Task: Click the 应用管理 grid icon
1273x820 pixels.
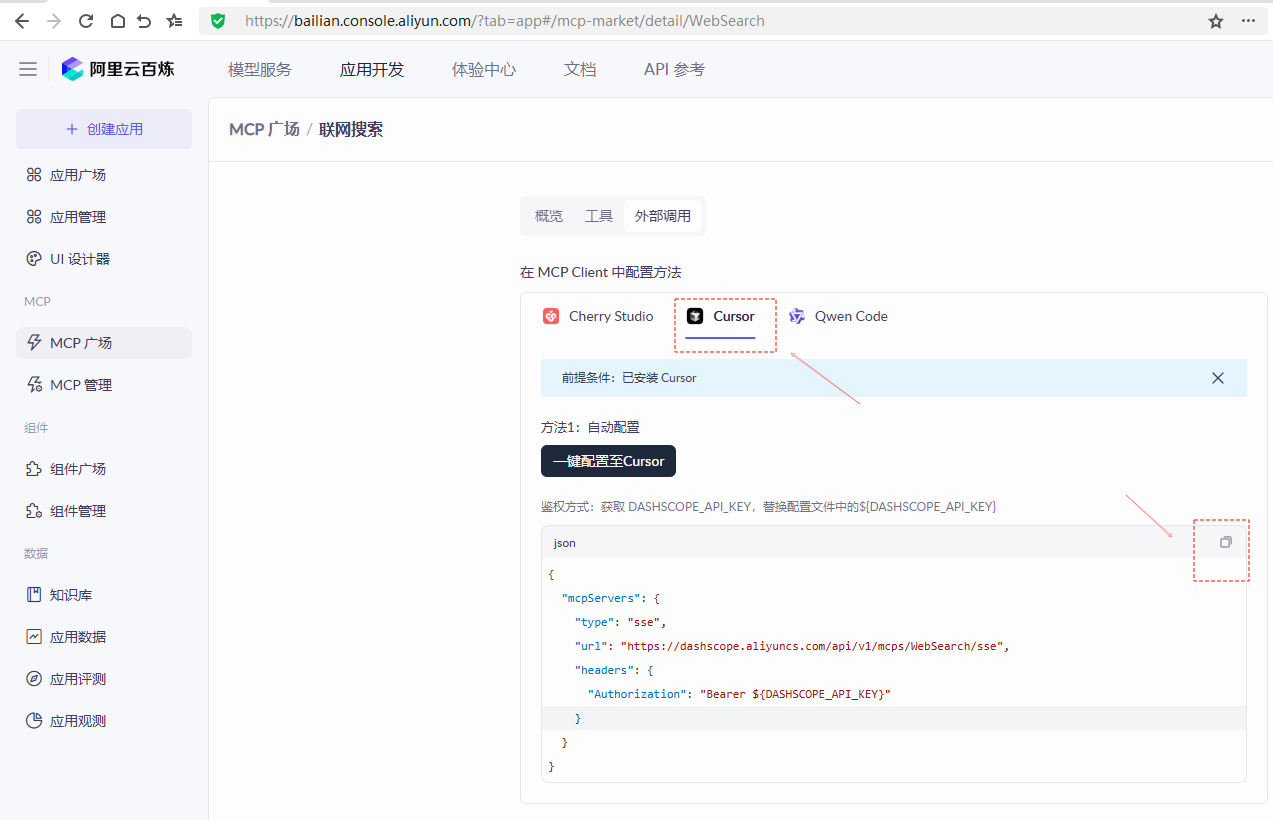Action: (x=34, y=217)
